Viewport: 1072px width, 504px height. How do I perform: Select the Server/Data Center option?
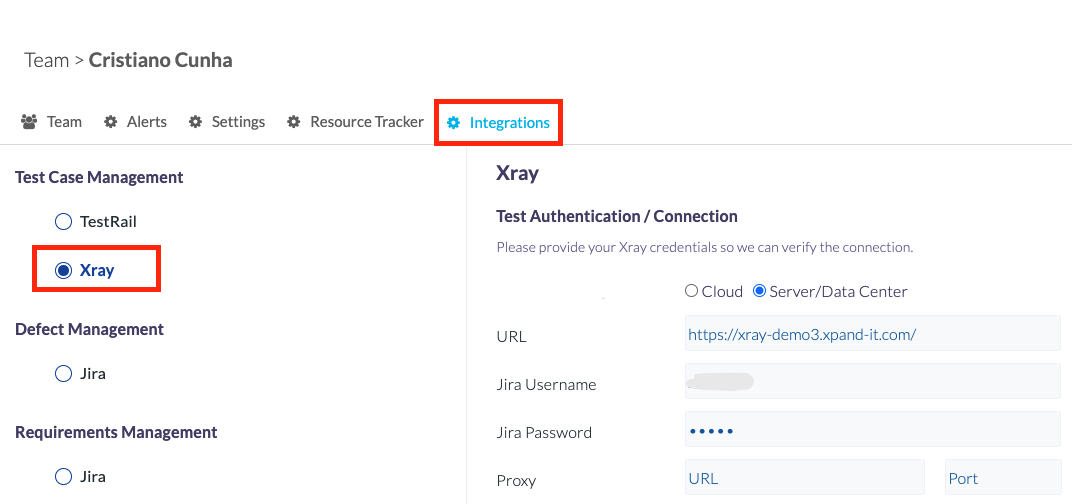click(759, 291)
